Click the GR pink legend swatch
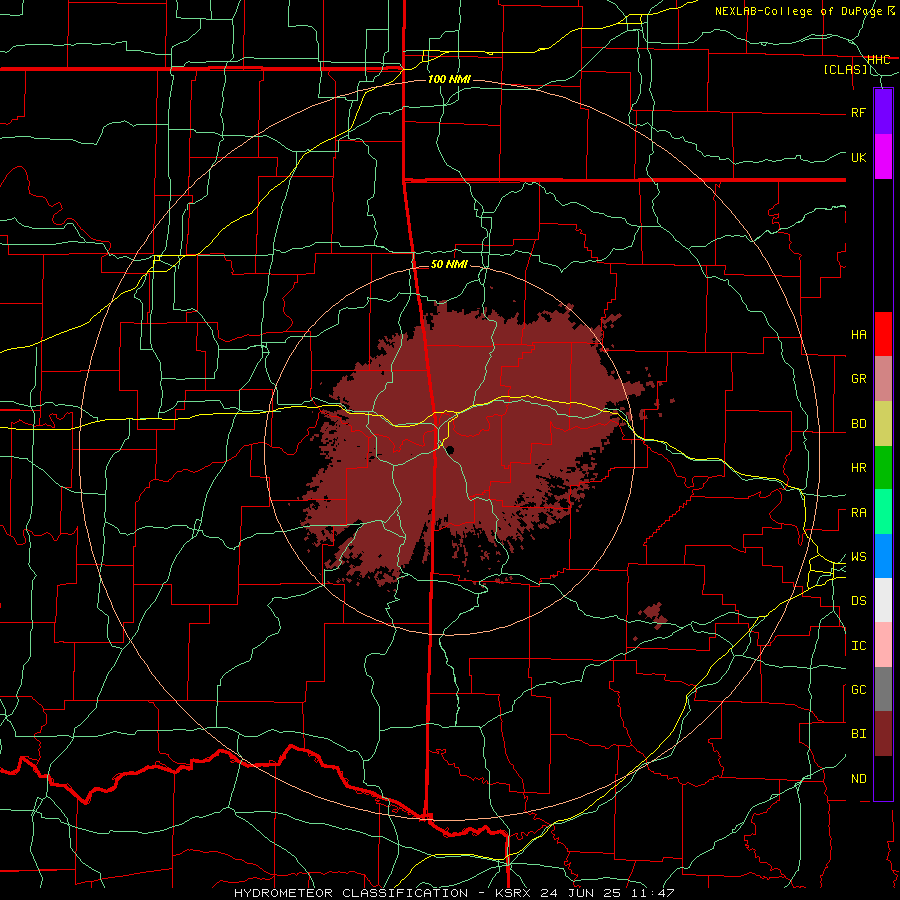Image resolution: width=900 pixels, height=900 pixels. click(883, 378)
